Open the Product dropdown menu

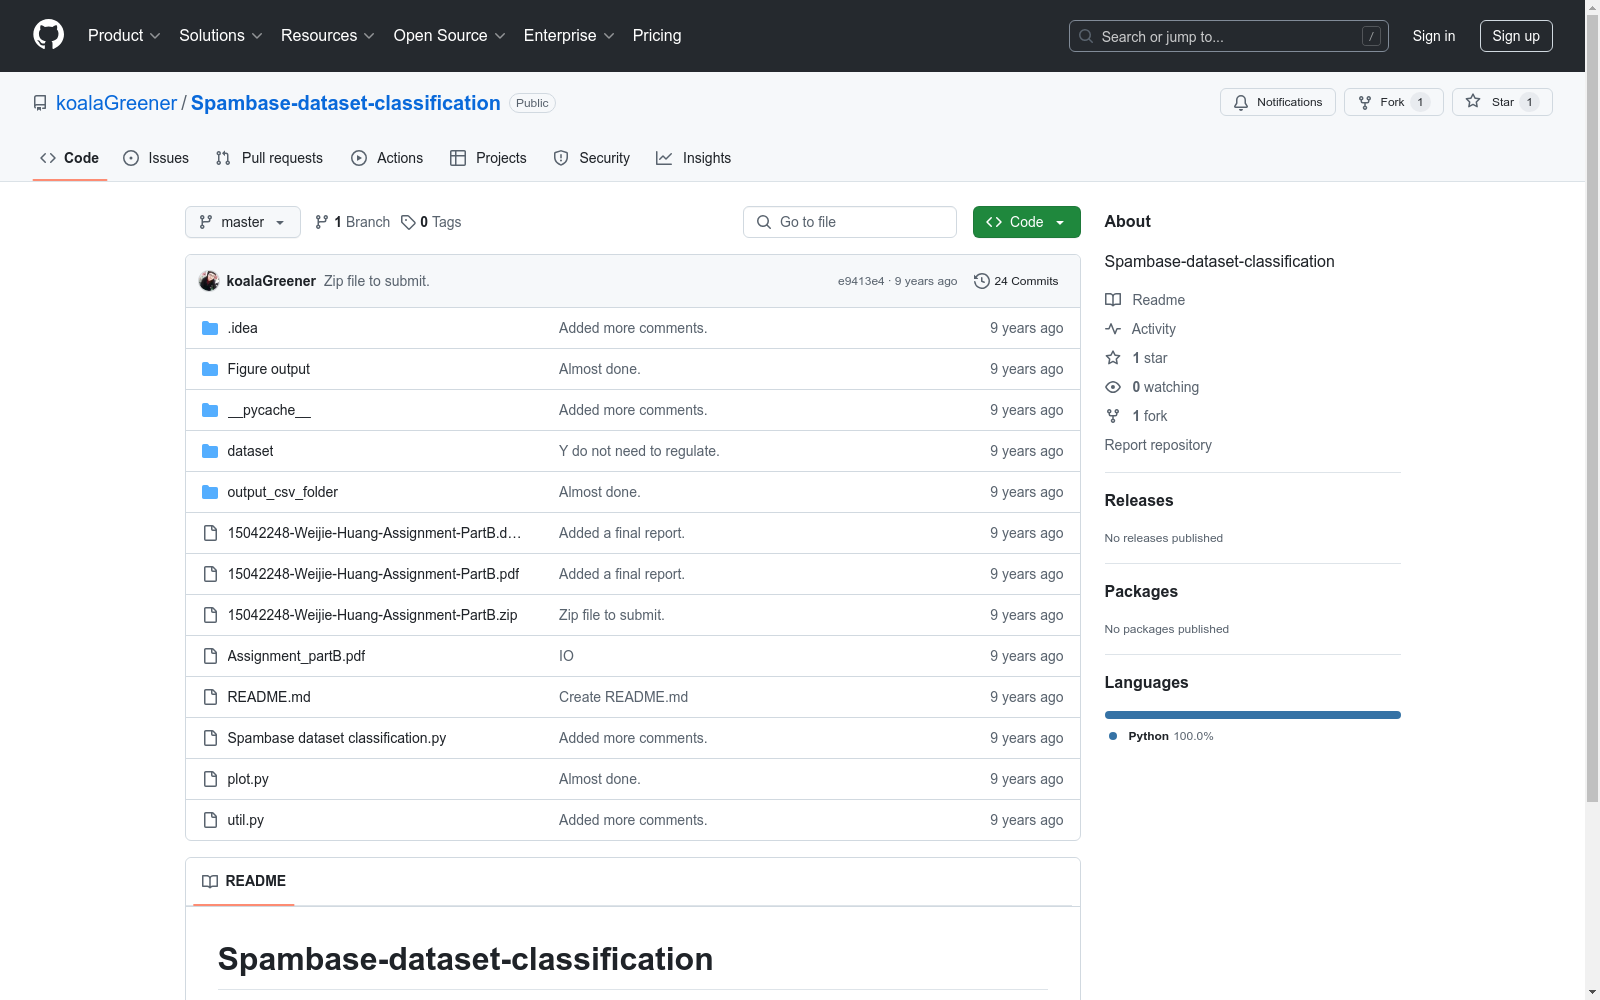(124, 36)
